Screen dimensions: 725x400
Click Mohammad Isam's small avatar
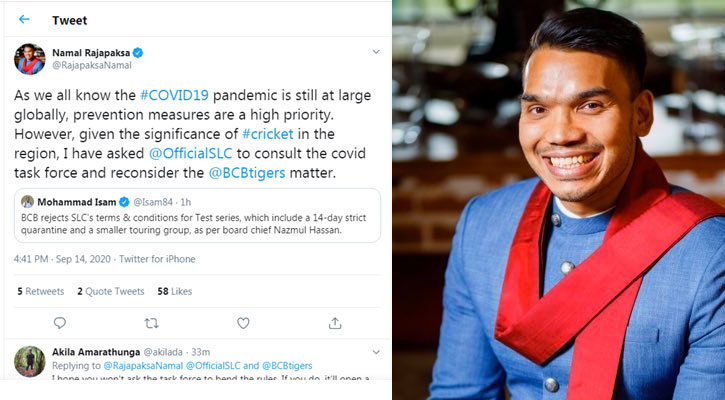[x=27, y=201]
